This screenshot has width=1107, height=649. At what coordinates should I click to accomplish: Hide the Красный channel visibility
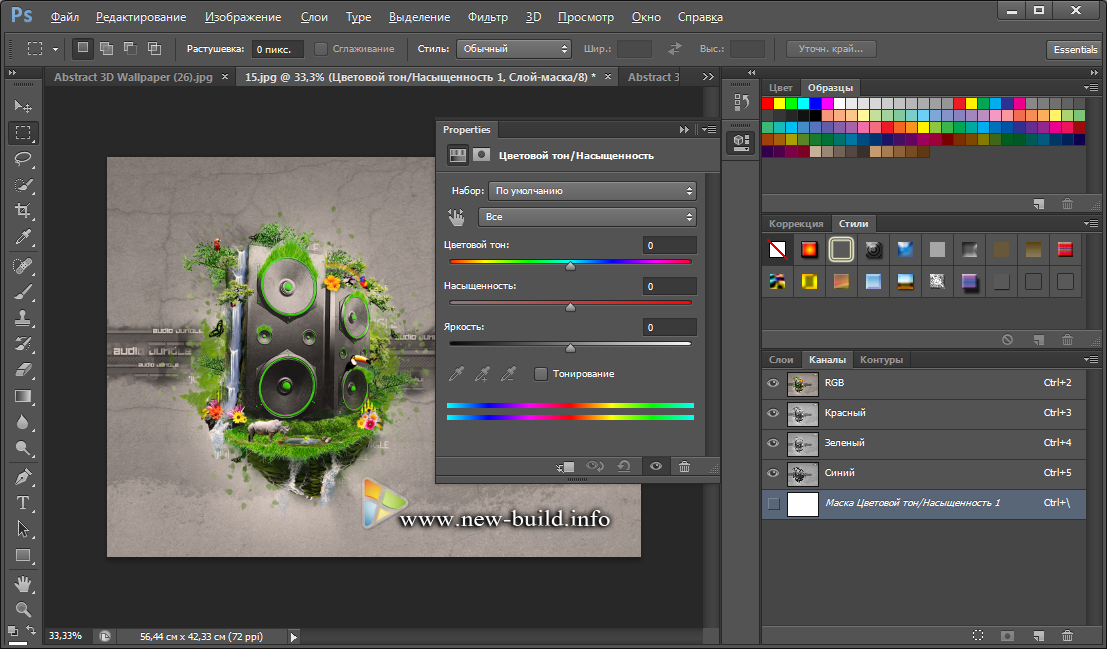point(772,413)
